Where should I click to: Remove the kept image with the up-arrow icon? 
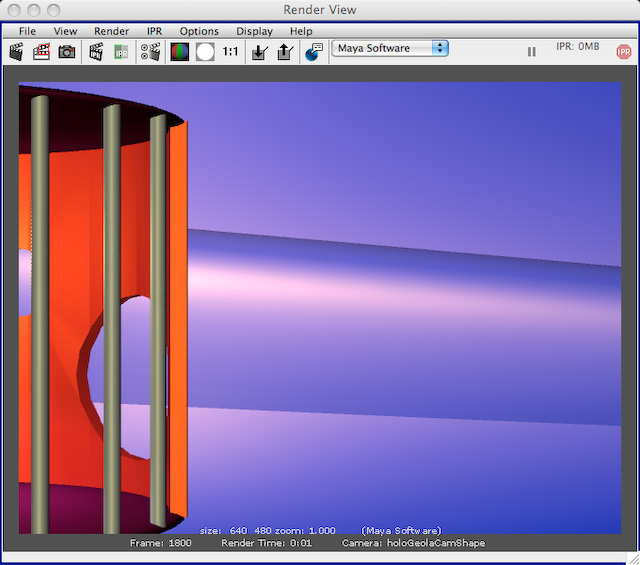[284, 51]
